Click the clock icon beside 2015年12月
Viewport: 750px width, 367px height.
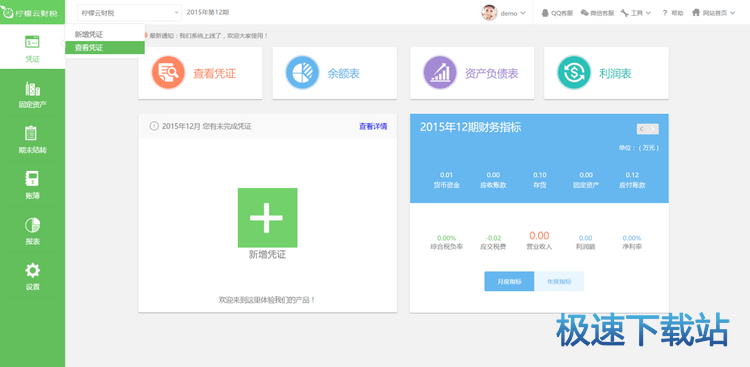tap(154, 126)
